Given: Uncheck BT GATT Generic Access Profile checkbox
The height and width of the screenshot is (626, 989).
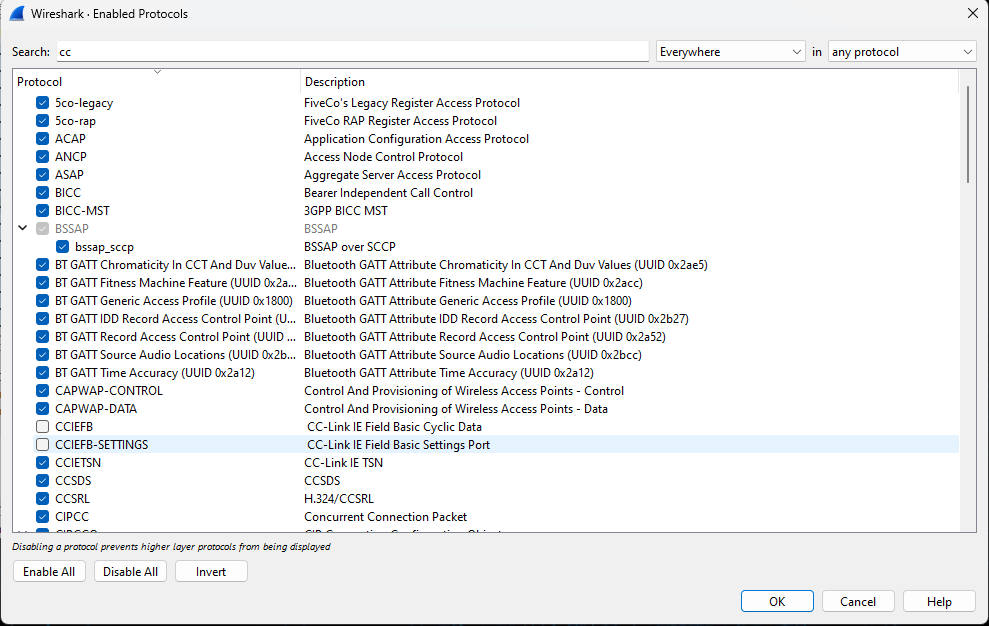Looking at the screenshot, I should [x=42, y=300].
